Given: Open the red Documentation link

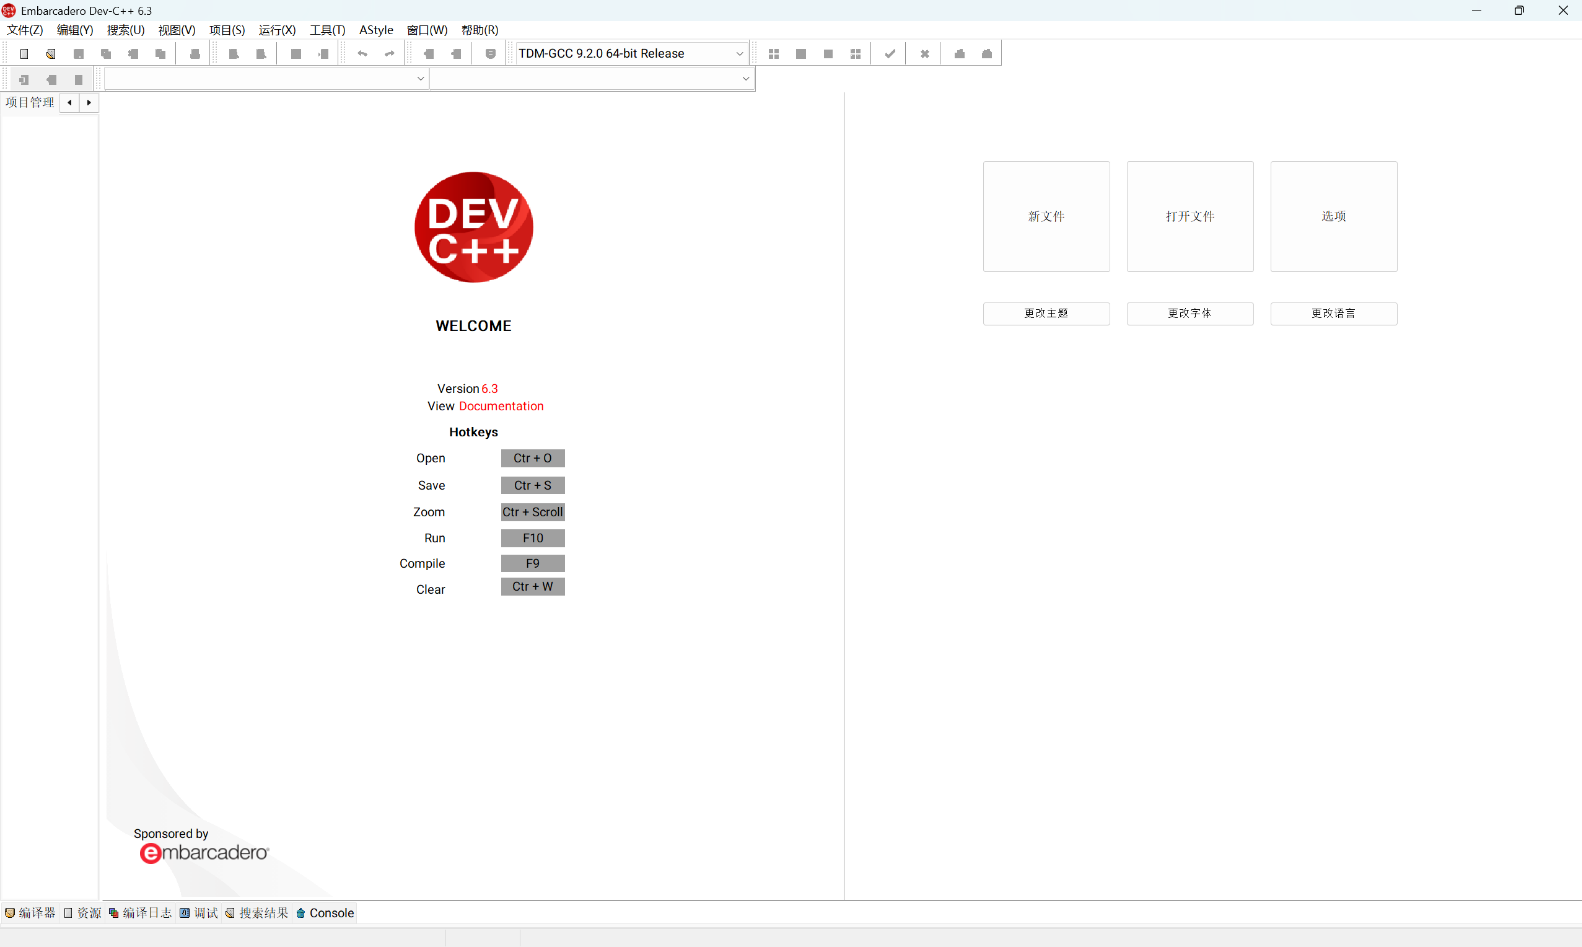Looking at the screenshot, I should 501,406.
